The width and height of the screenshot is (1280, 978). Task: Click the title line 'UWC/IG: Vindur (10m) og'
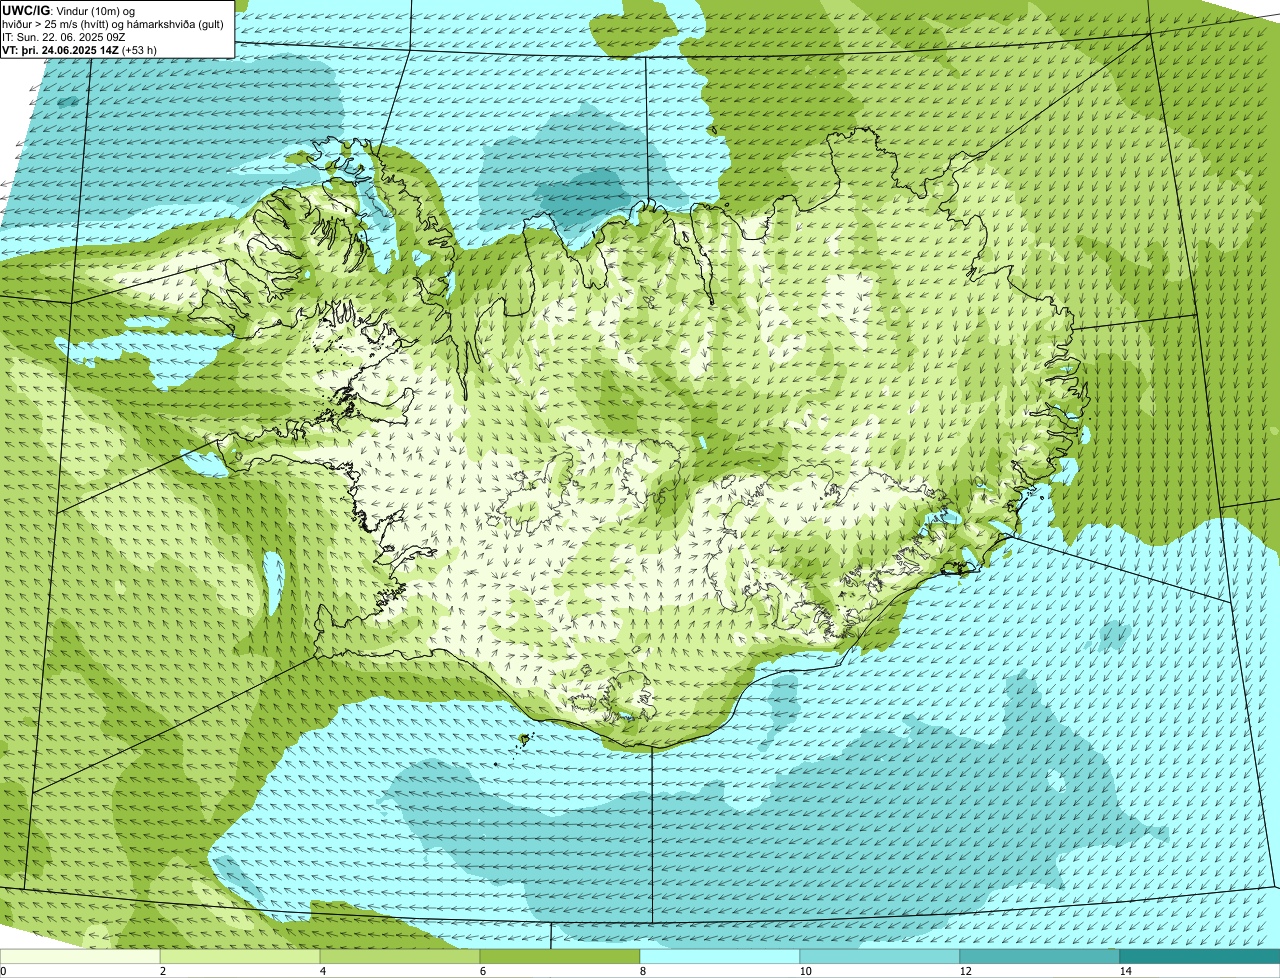point(67,10)
